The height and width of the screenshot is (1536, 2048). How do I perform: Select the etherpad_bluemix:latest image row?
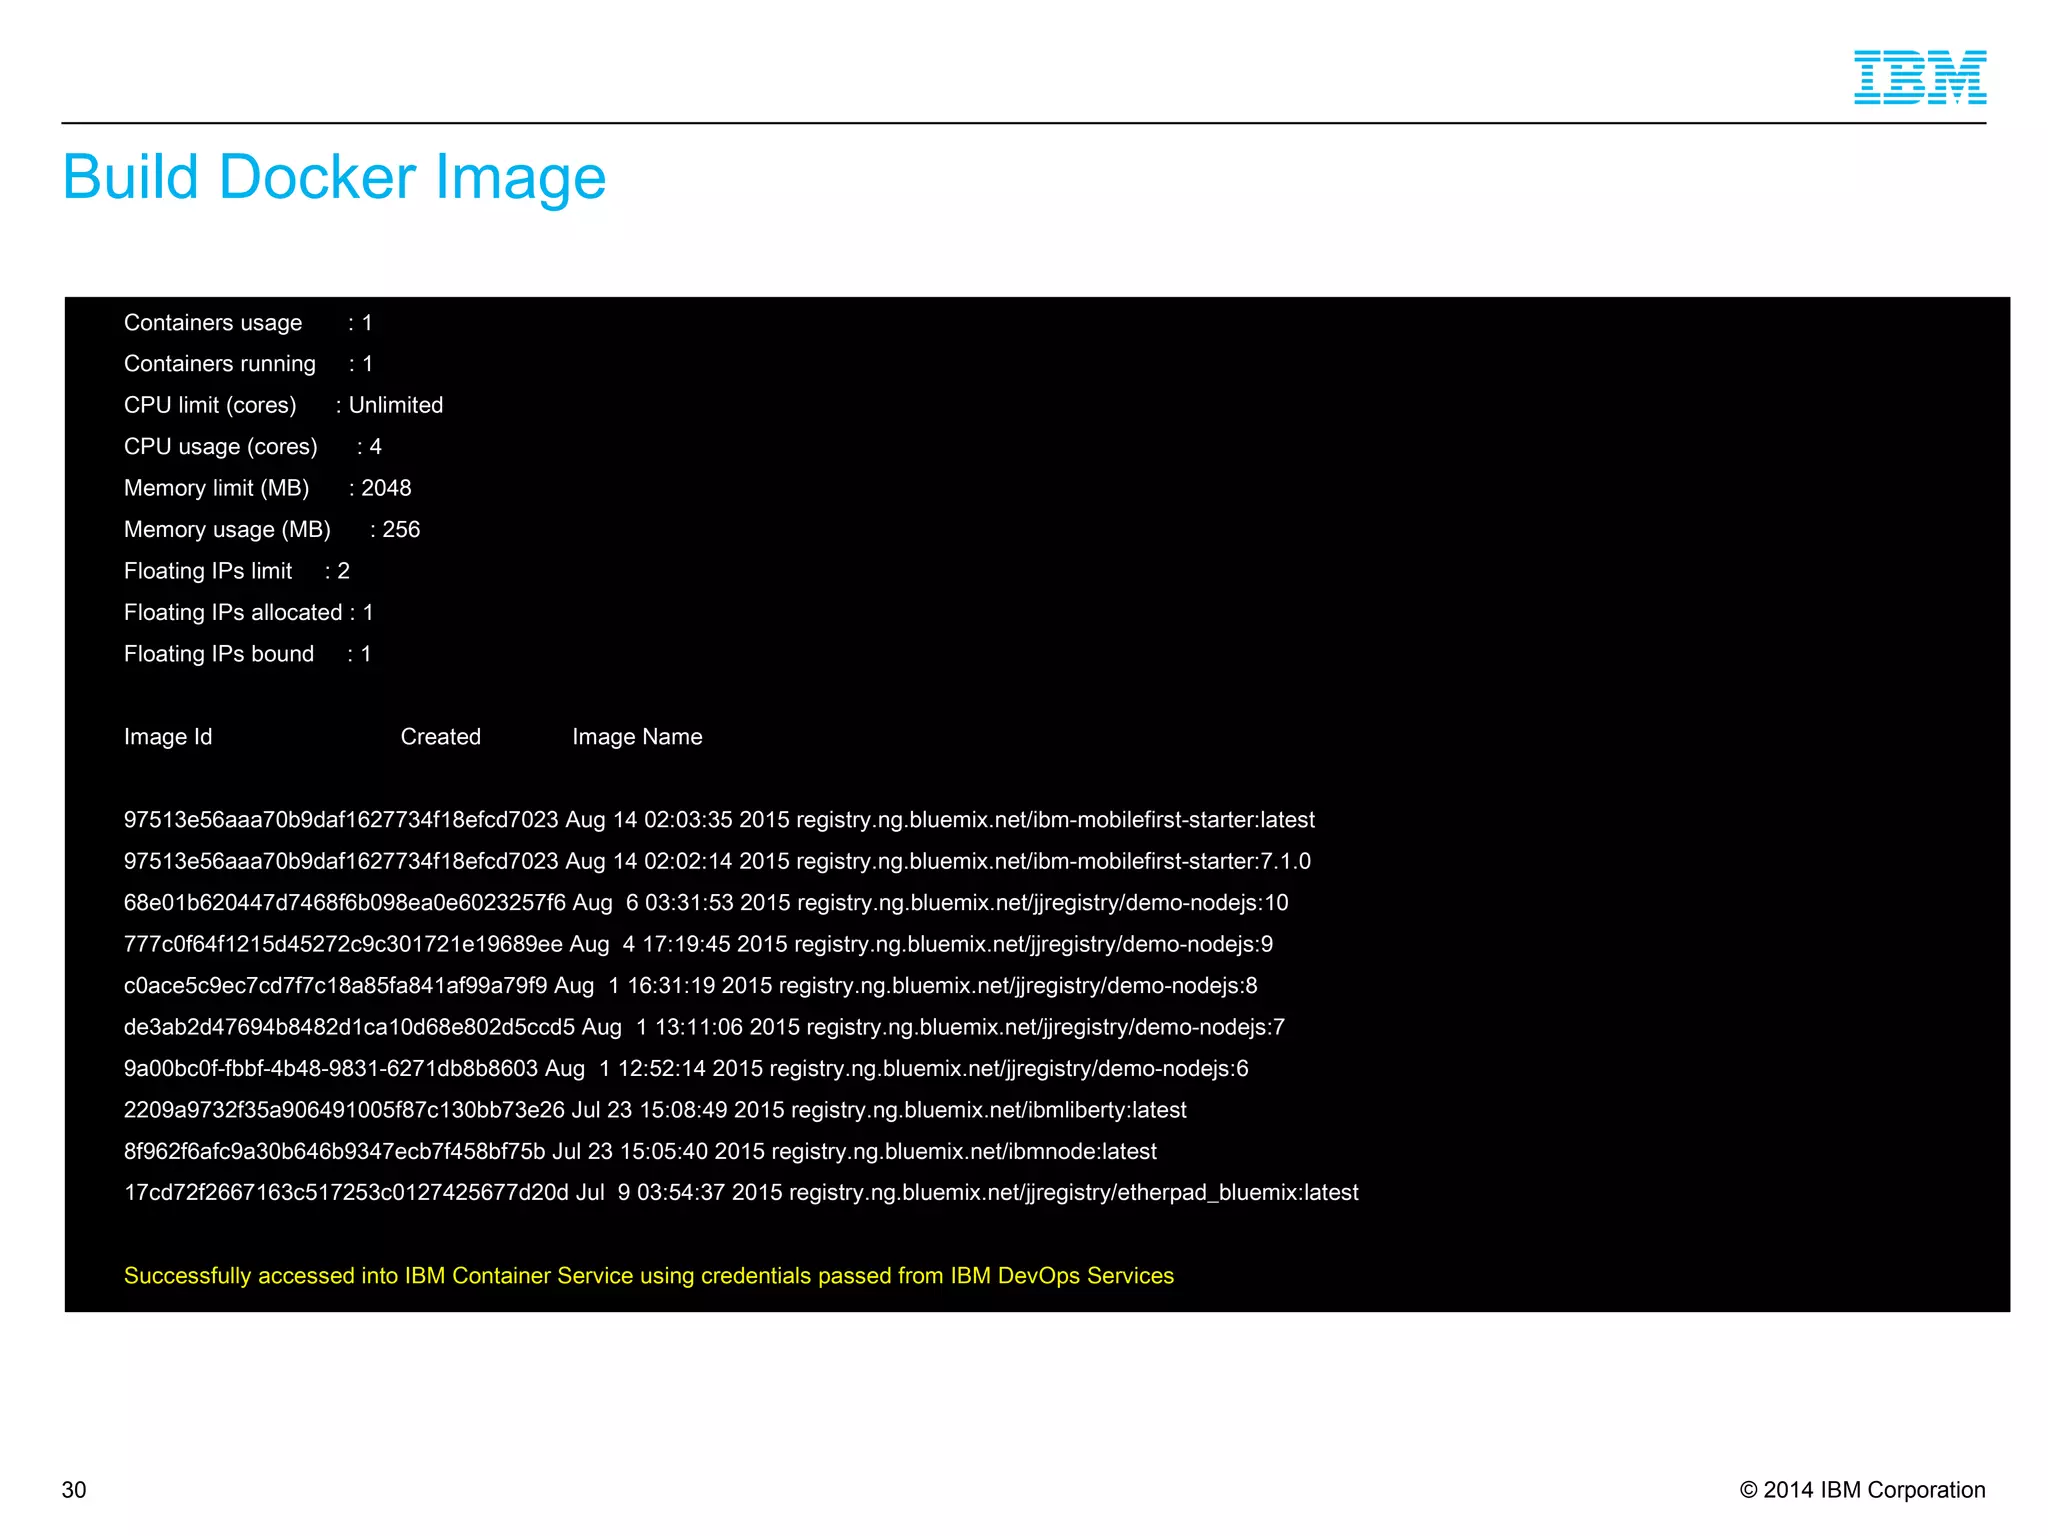pyautogui.click(x=741, y=1193)
